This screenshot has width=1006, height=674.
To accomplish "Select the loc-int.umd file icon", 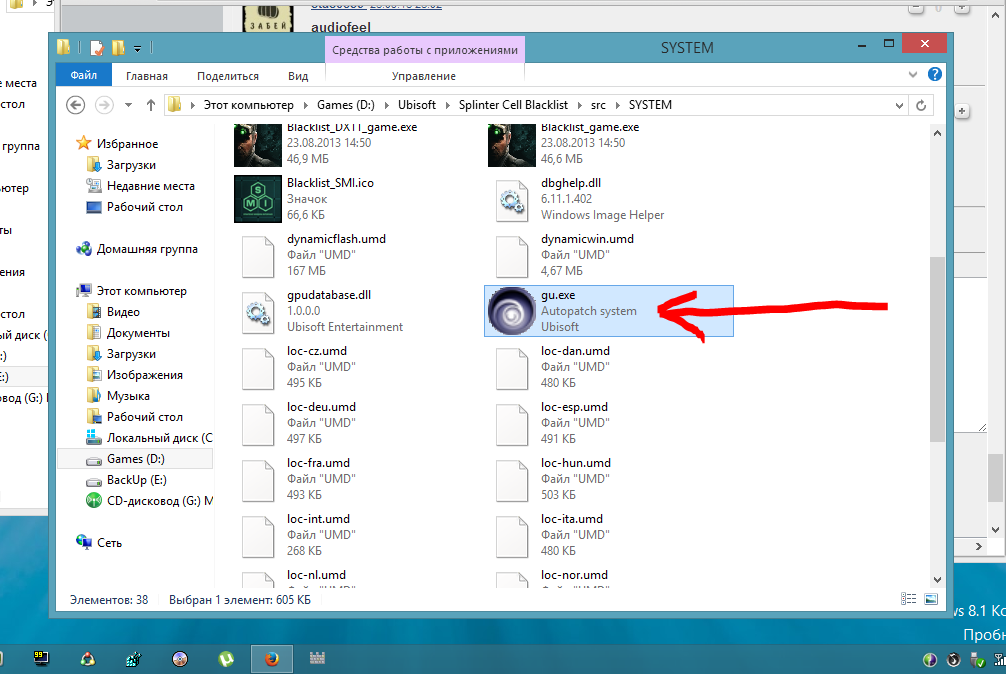I will [x=258, y=535].
